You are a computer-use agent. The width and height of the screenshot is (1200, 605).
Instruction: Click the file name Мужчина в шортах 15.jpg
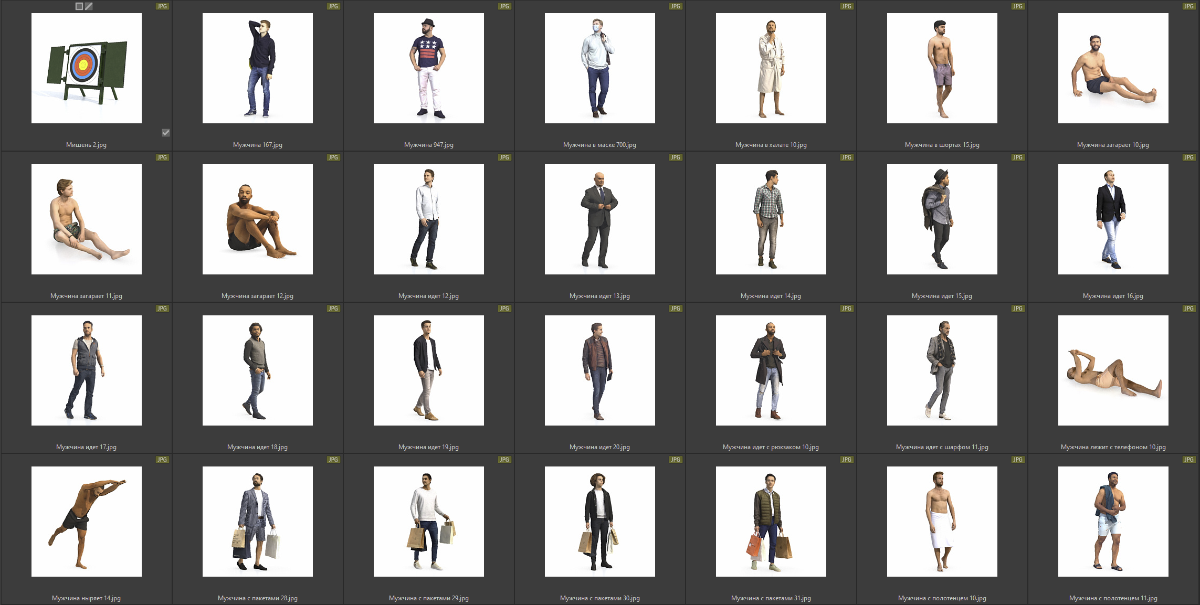[941, 145]
